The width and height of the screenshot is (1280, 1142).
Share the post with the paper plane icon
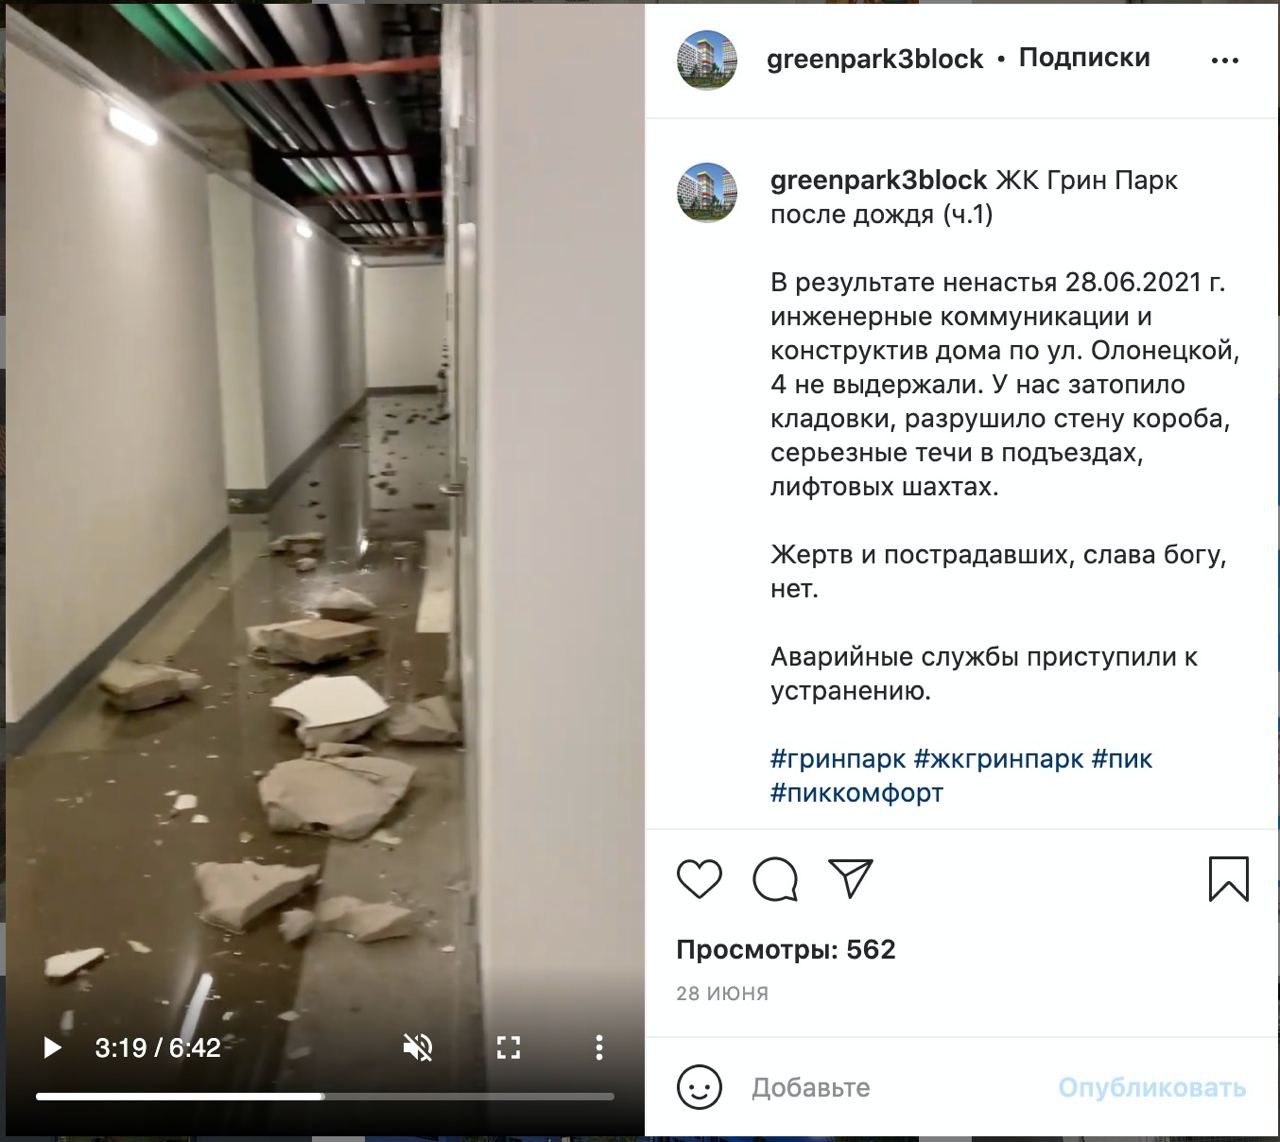coord(851,878)
